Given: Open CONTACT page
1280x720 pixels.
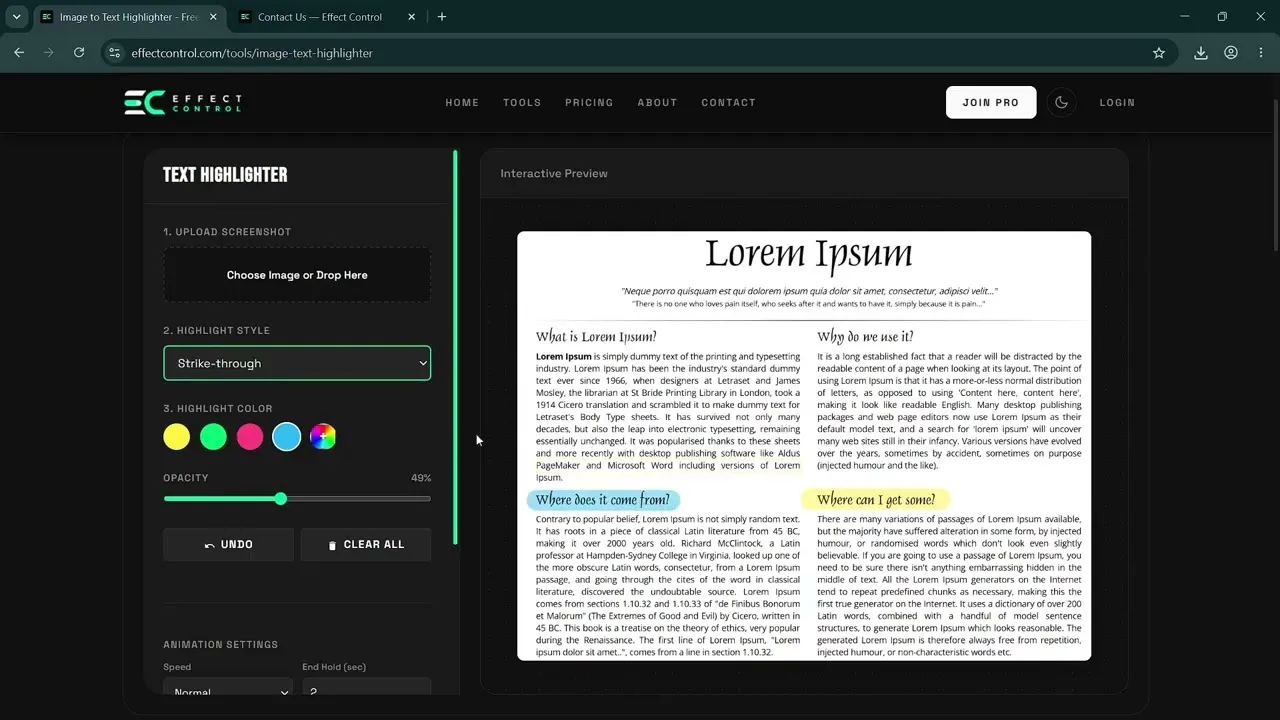Looking at the screenshot, I should click(x=728, y=103).
